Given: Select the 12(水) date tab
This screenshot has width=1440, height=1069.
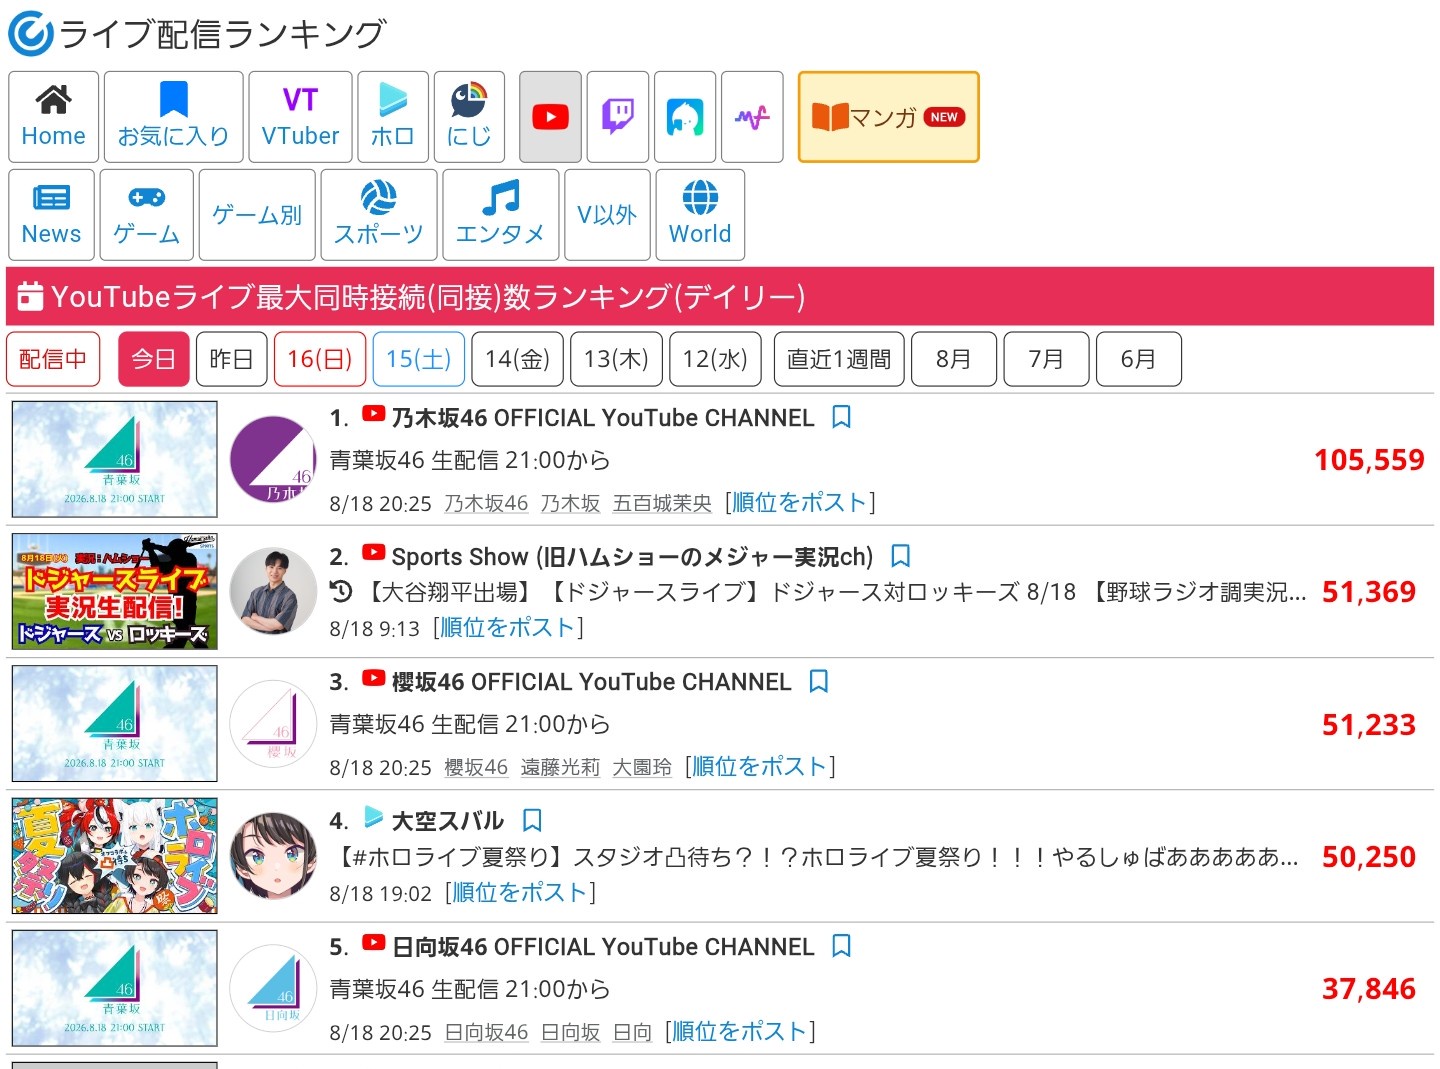Looking at the screenshot, I should tap(715, 359).
